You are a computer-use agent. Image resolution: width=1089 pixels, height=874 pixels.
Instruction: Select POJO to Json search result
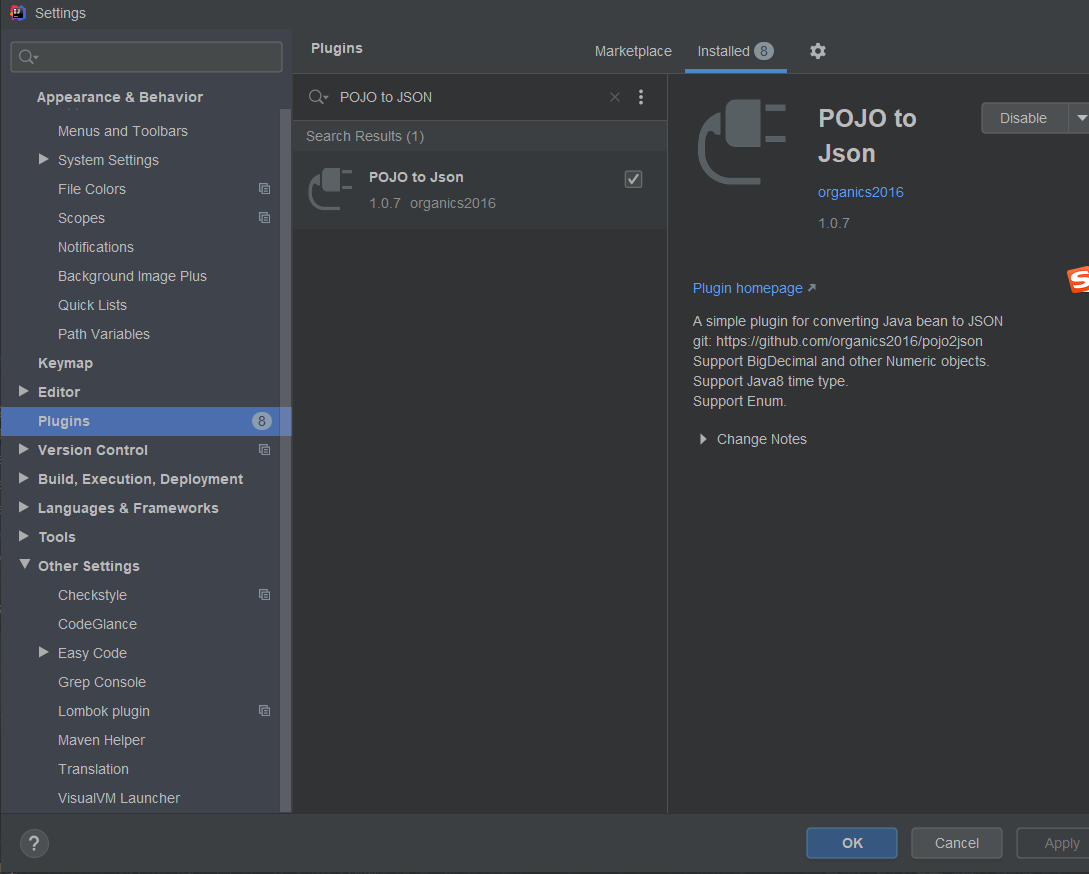479,190
